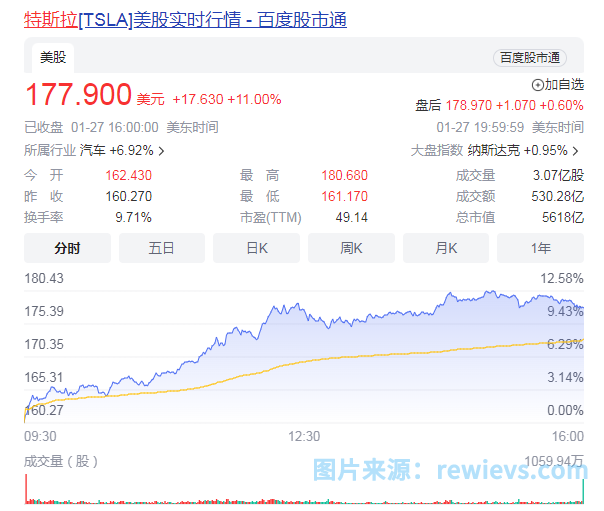The height and width of the screenshot is (511, 604).
Task: Click the 175.39 price axis label
Action: 44,311
